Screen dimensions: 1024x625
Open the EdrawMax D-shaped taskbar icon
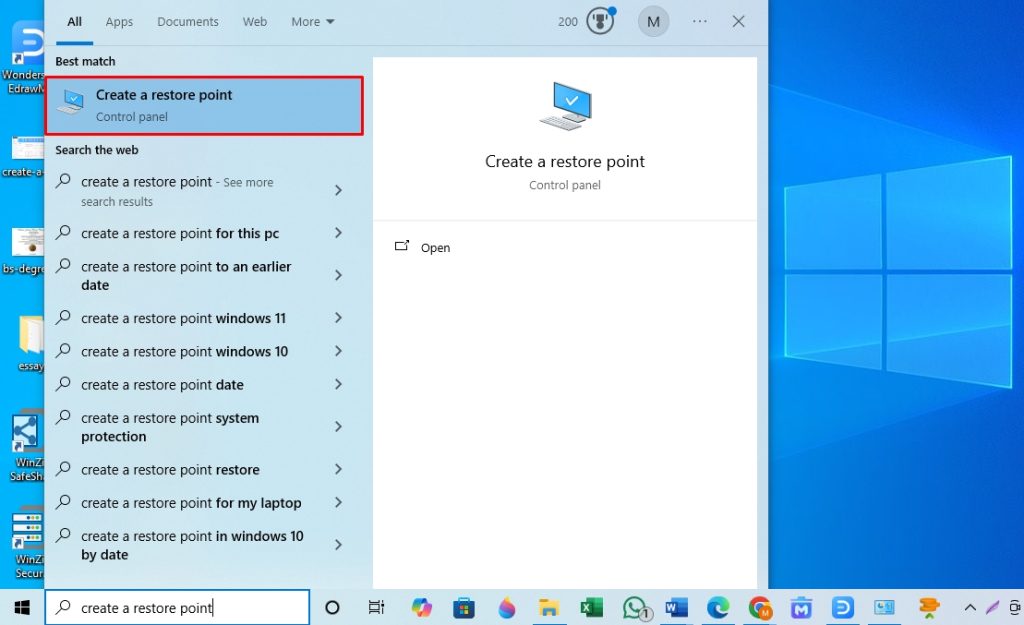(842, 608)
